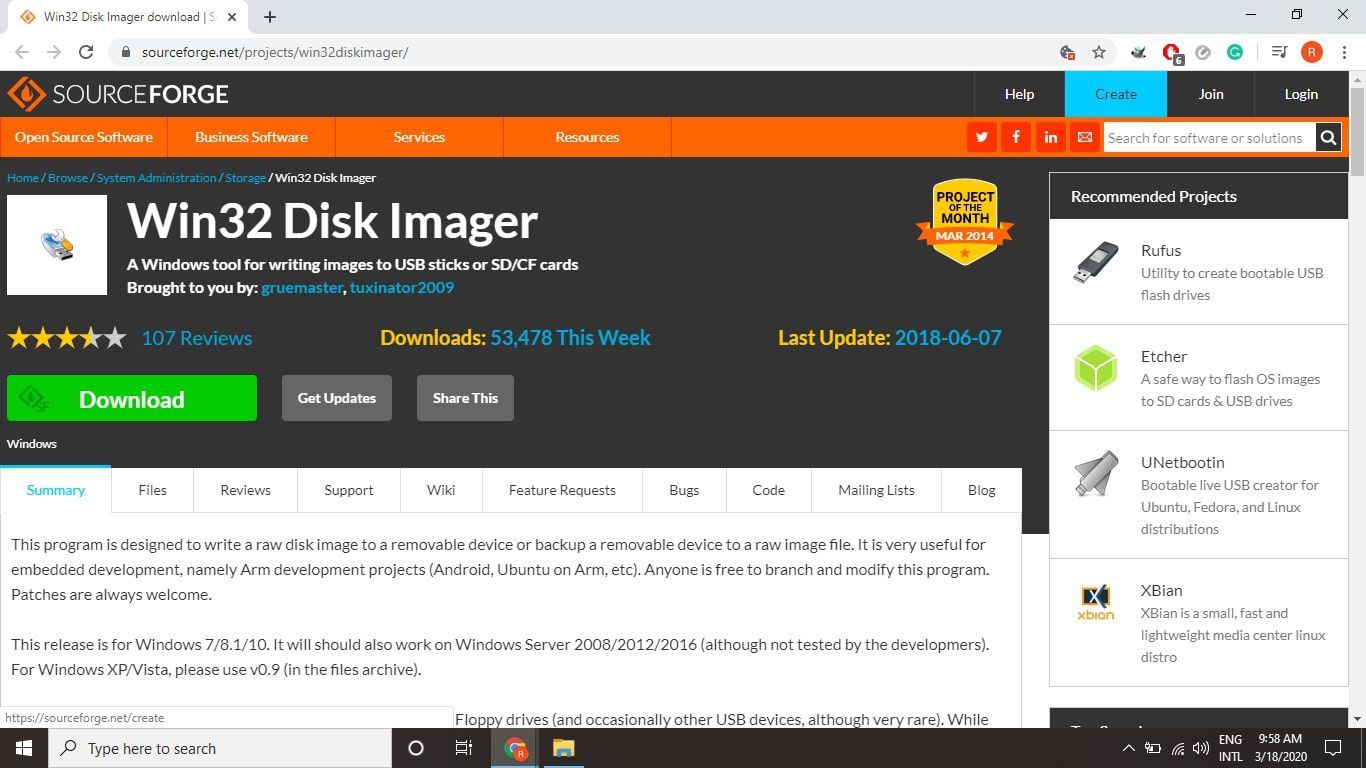Image resolution: width=1366 pixels, height=768 pixels.
Task: Go back with the browser back arrow
Action: (x=22, y=52)
